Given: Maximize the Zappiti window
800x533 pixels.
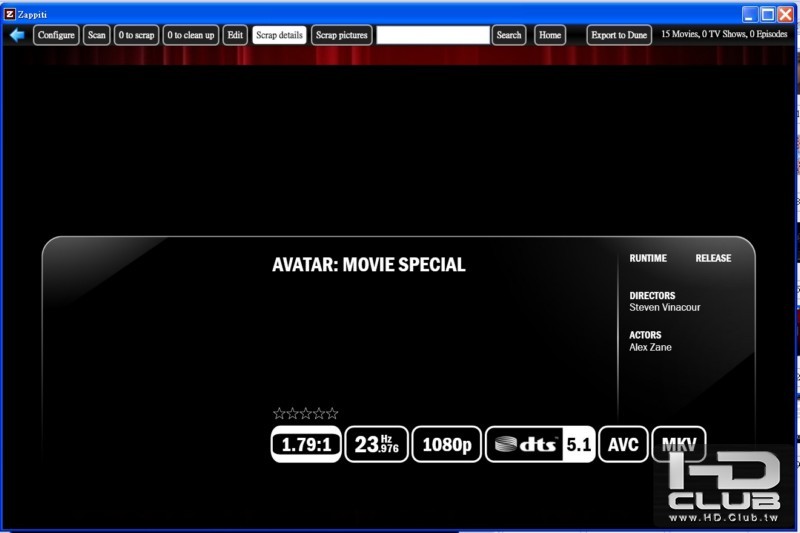Looking at the screenshot, I should (767, 14).
